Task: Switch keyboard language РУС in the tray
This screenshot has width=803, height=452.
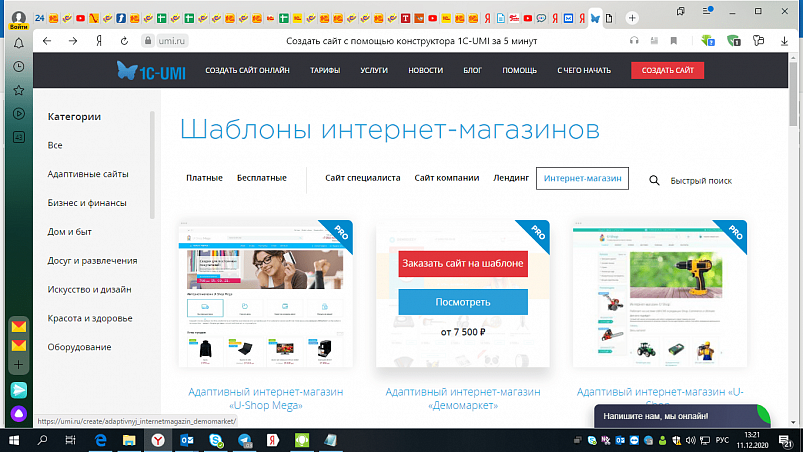Action: click(722, 440)
